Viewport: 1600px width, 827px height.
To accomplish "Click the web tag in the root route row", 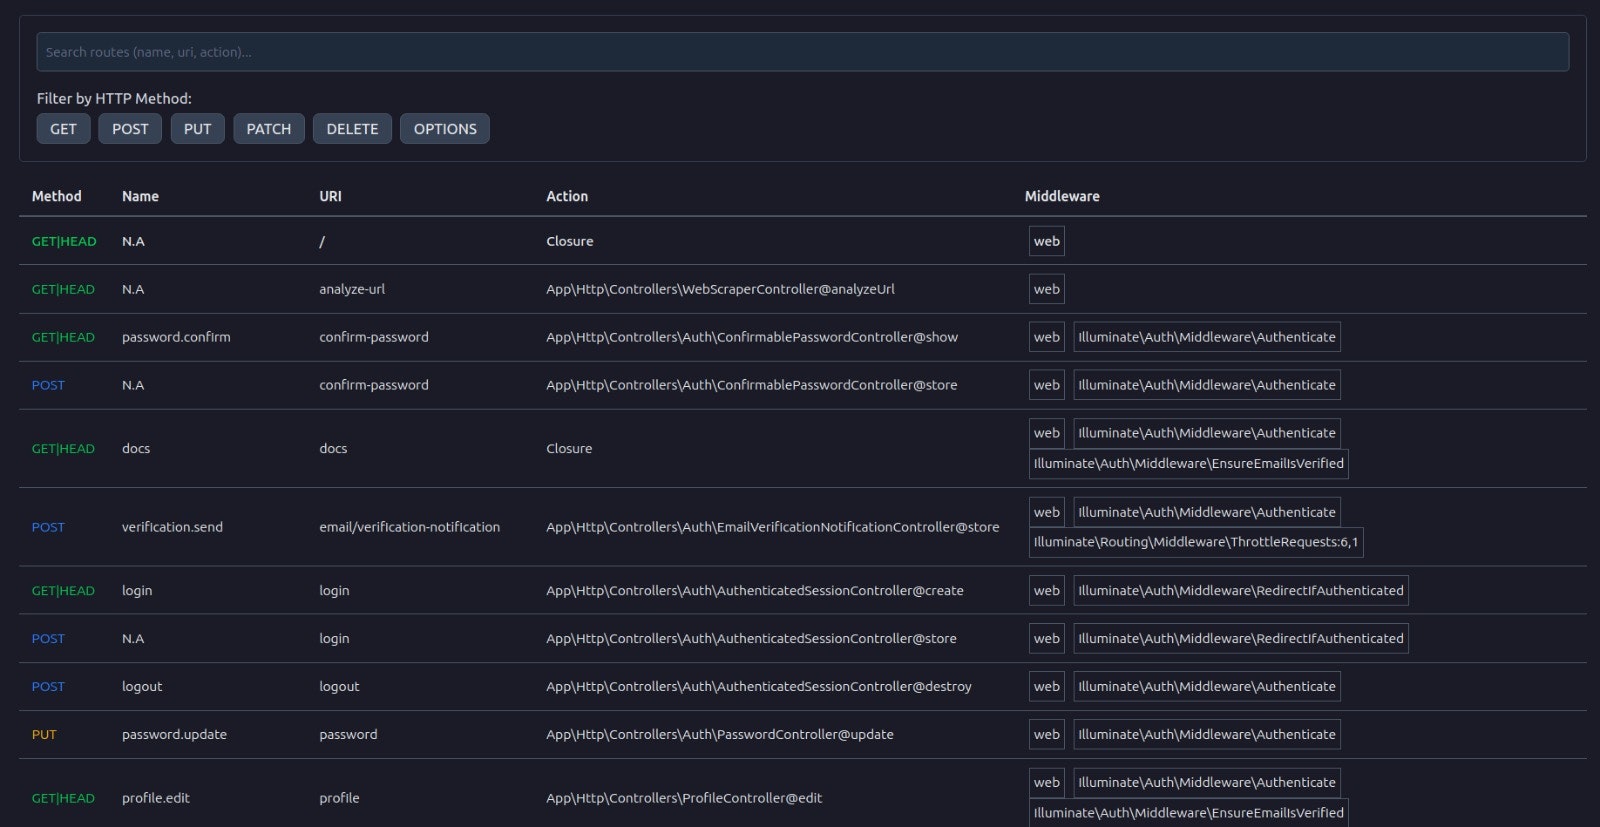I will (x=1047, y=241).
